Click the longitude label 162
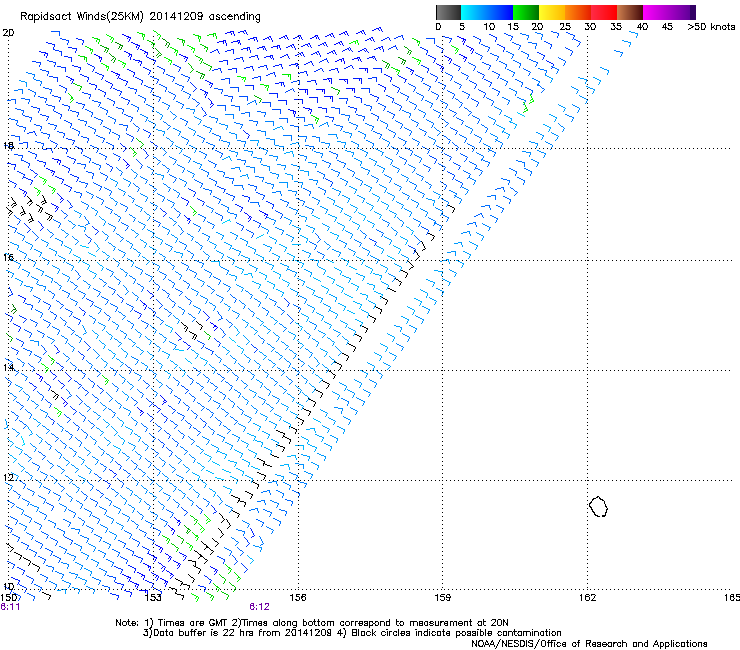 pos(587,598)
